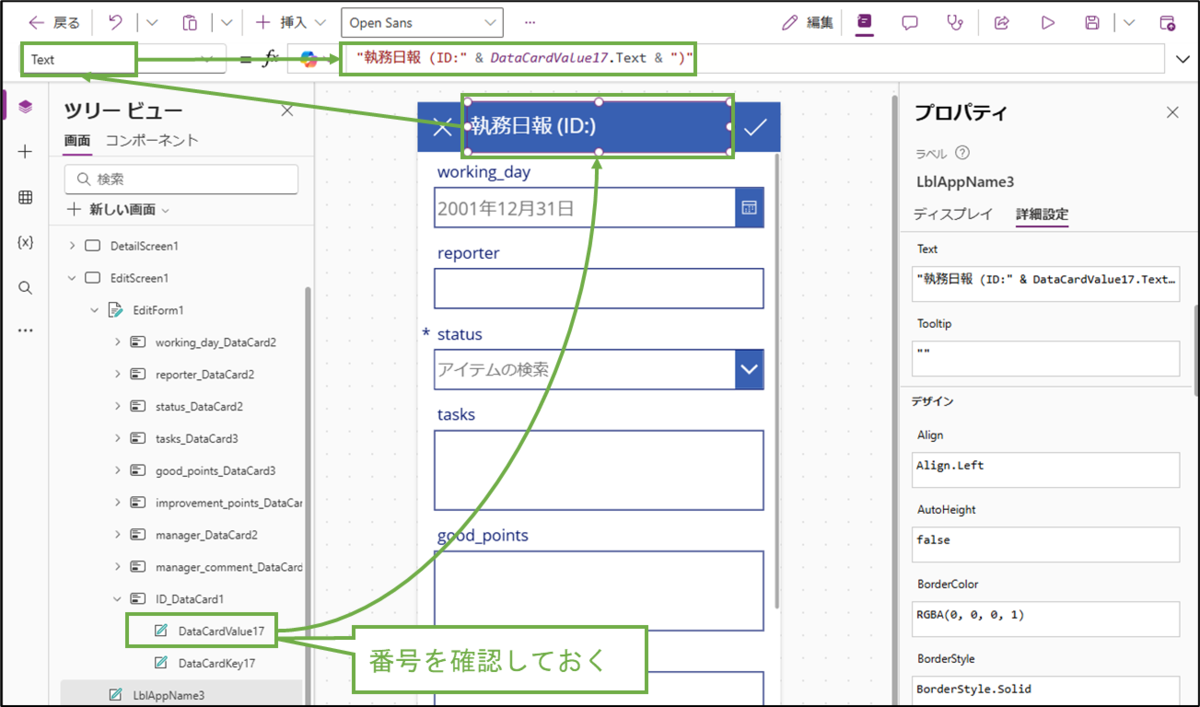1200x707 pixels.
Task: Collapse EditScreen1 in the tree
Action: 72,278
